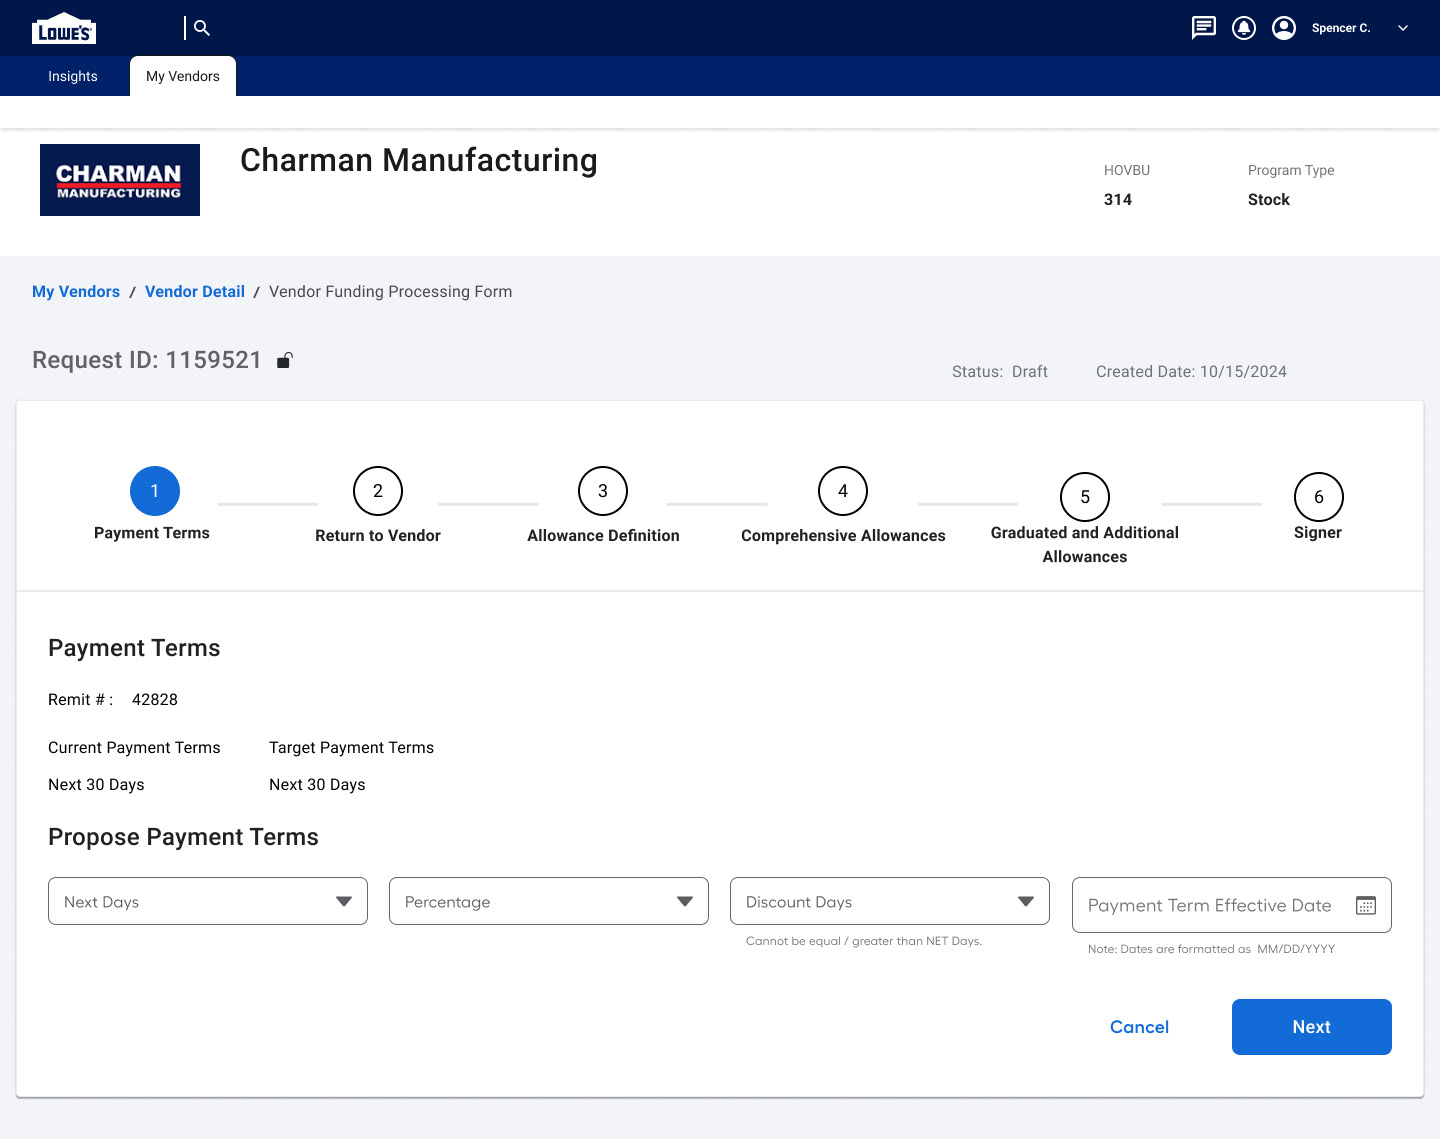Click the HOVBU value 314
1440x1139 pixels.
(1118, 200)
